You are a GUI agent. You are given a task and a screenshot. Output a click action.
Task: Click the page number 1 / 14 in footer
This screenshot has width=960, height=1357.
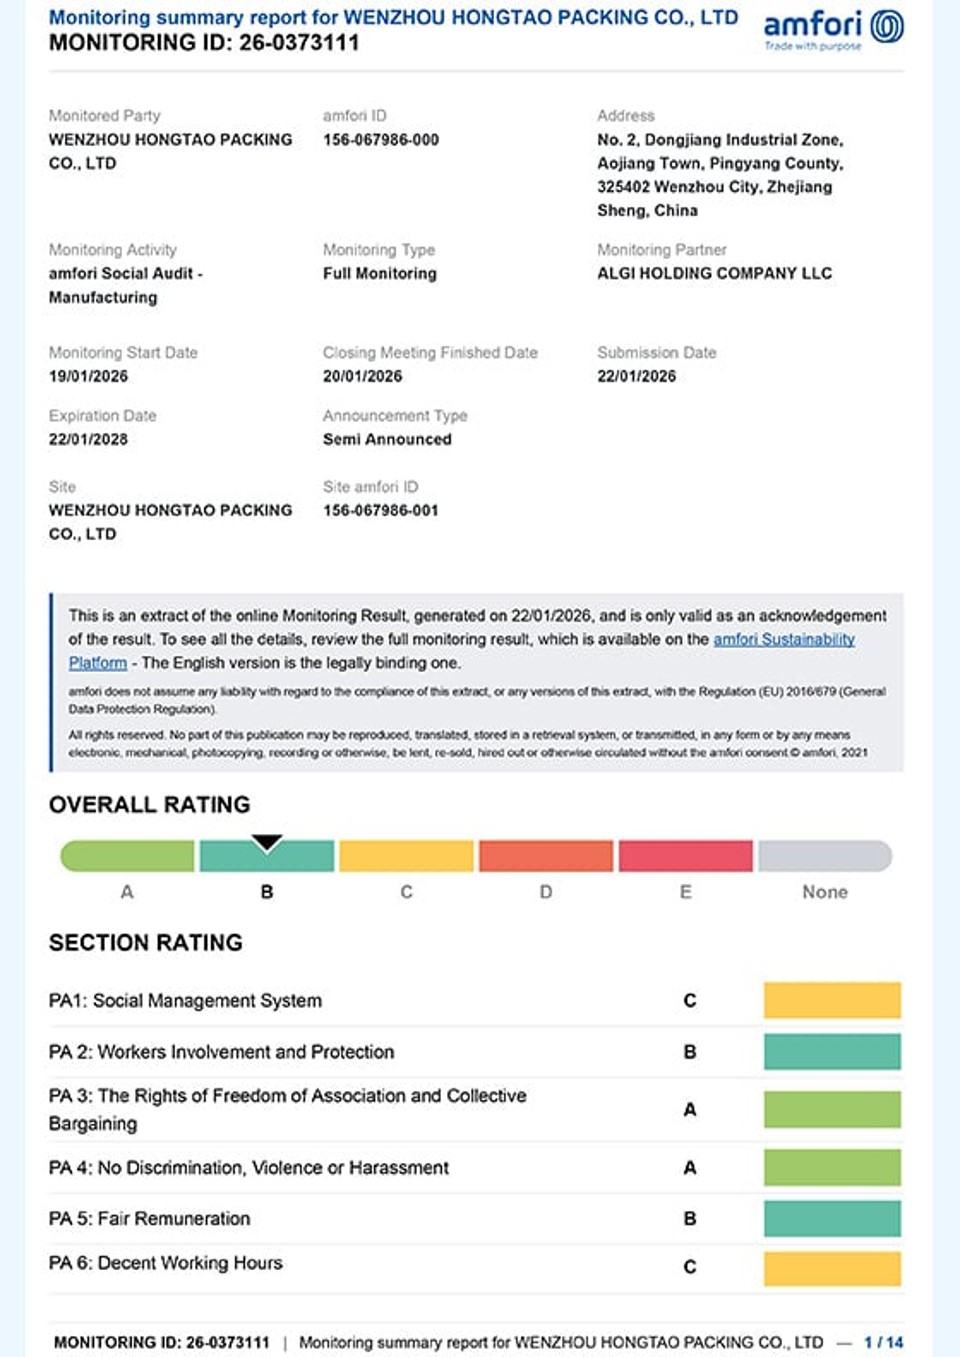tap(883, 1342)
